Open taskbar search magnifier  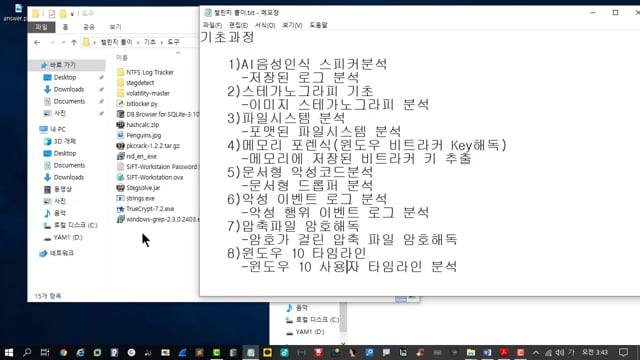pos(27,352)
